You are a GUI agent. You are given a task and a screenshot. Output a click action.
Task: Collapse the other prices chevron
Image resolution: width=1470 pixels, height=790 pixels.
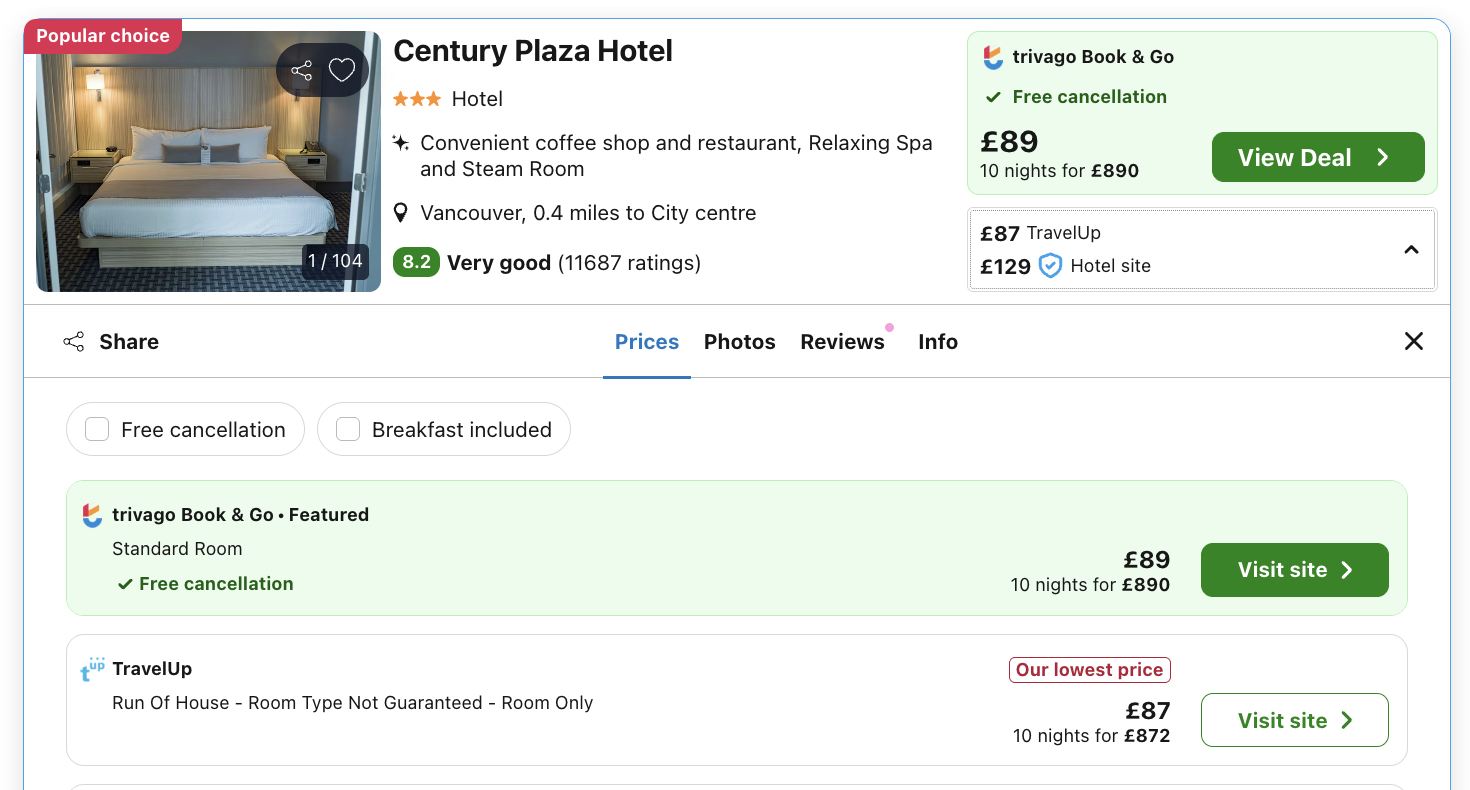pos(1411,250)
